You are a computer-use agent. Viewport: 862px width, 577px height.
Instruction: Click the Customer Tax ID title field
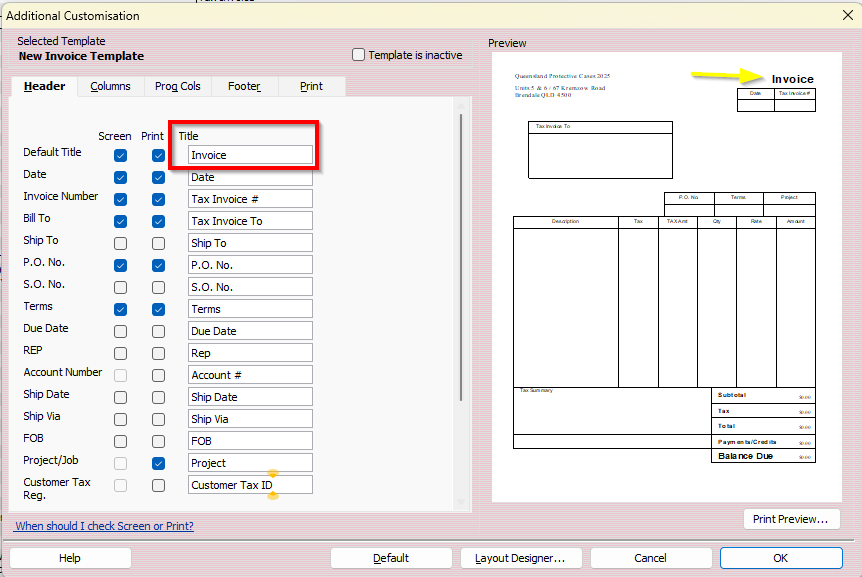click(x=250, y=485)
